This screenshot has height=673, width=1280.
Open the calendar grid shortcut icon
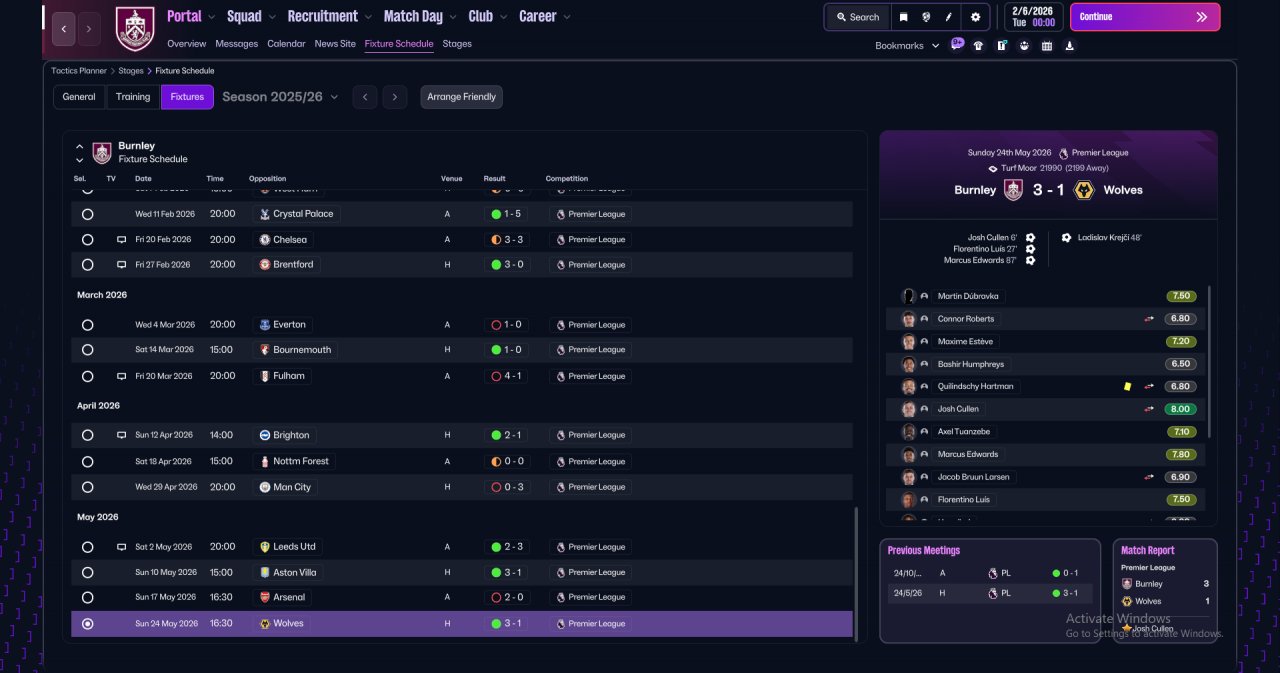pyautogui.click(x=1047, y=45)
